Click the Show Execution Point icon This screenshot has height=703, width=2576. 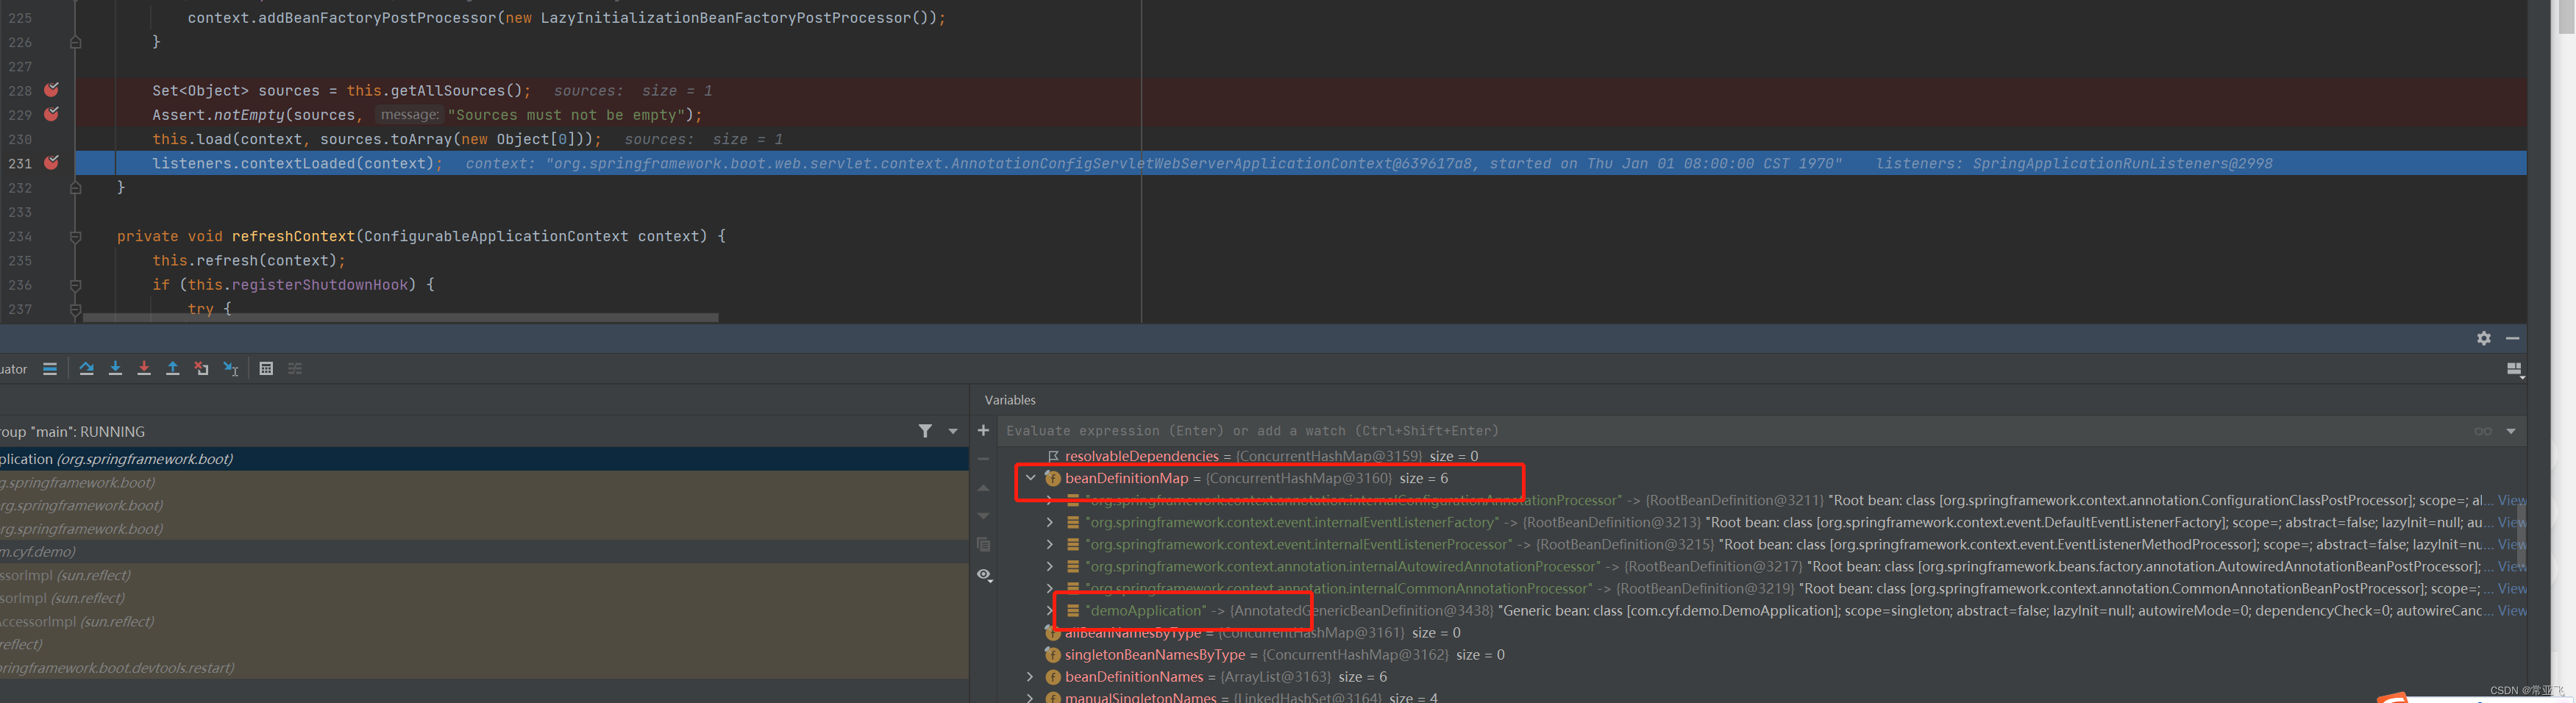tap(50, 368)
